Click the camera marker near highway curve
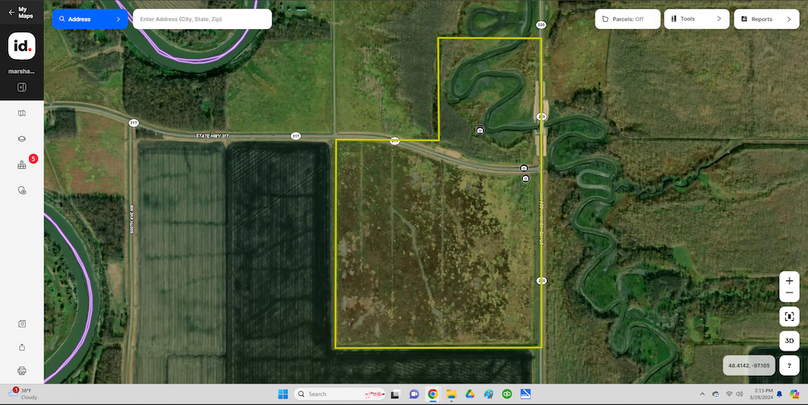The width and height of the screenshot is (808, 405). [x=481, y=130]
